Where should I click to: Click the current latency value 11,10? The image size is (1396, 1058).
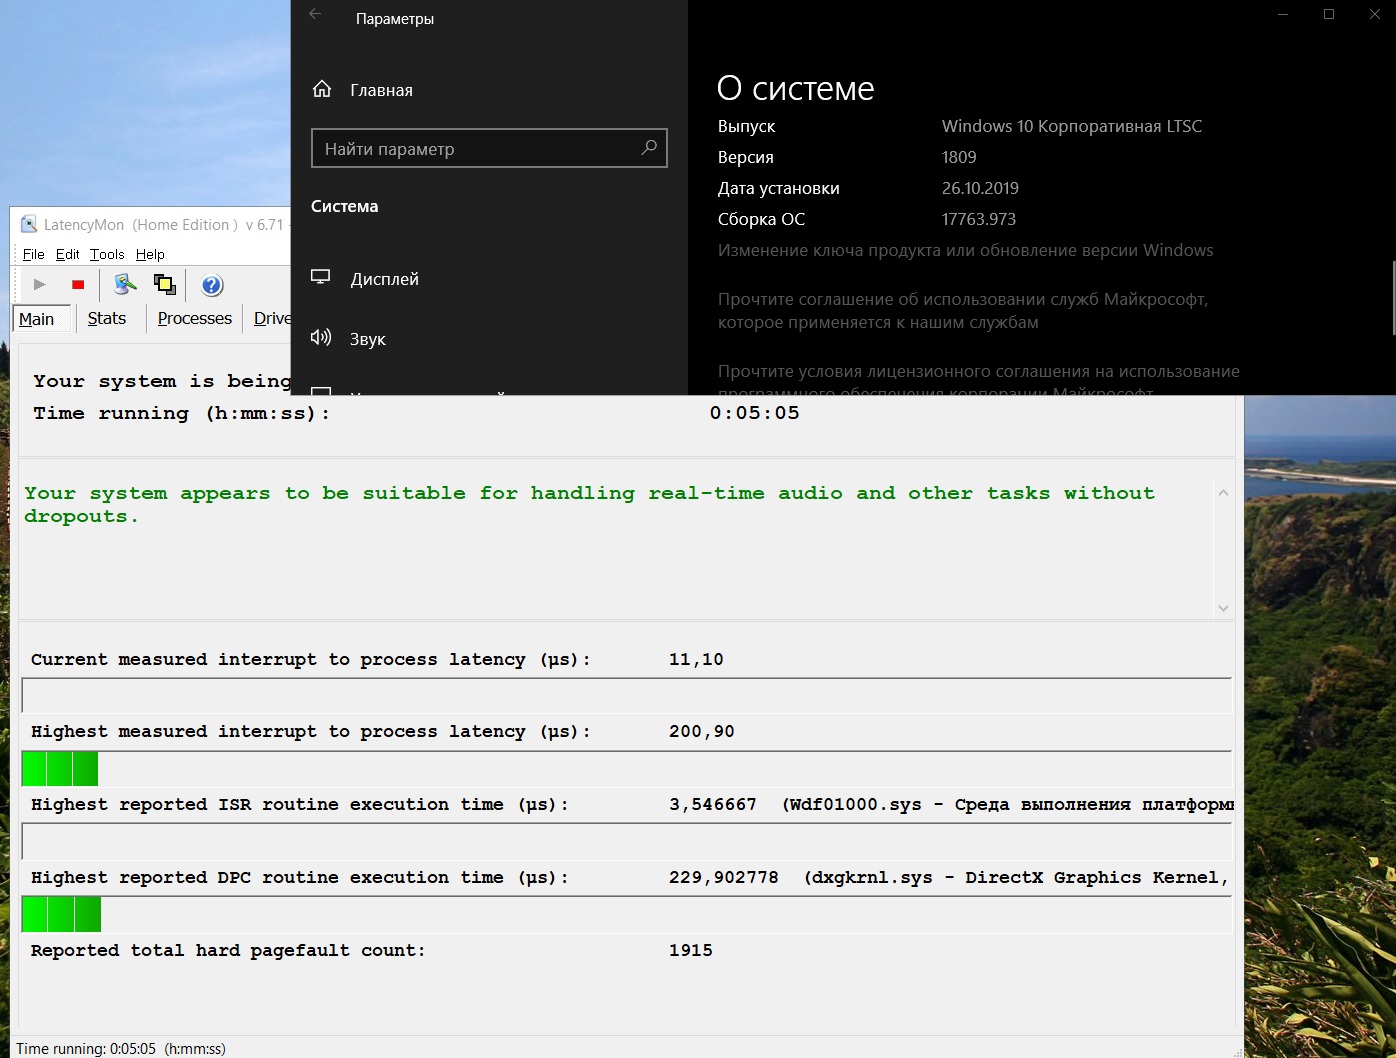(x=696, y=660)
